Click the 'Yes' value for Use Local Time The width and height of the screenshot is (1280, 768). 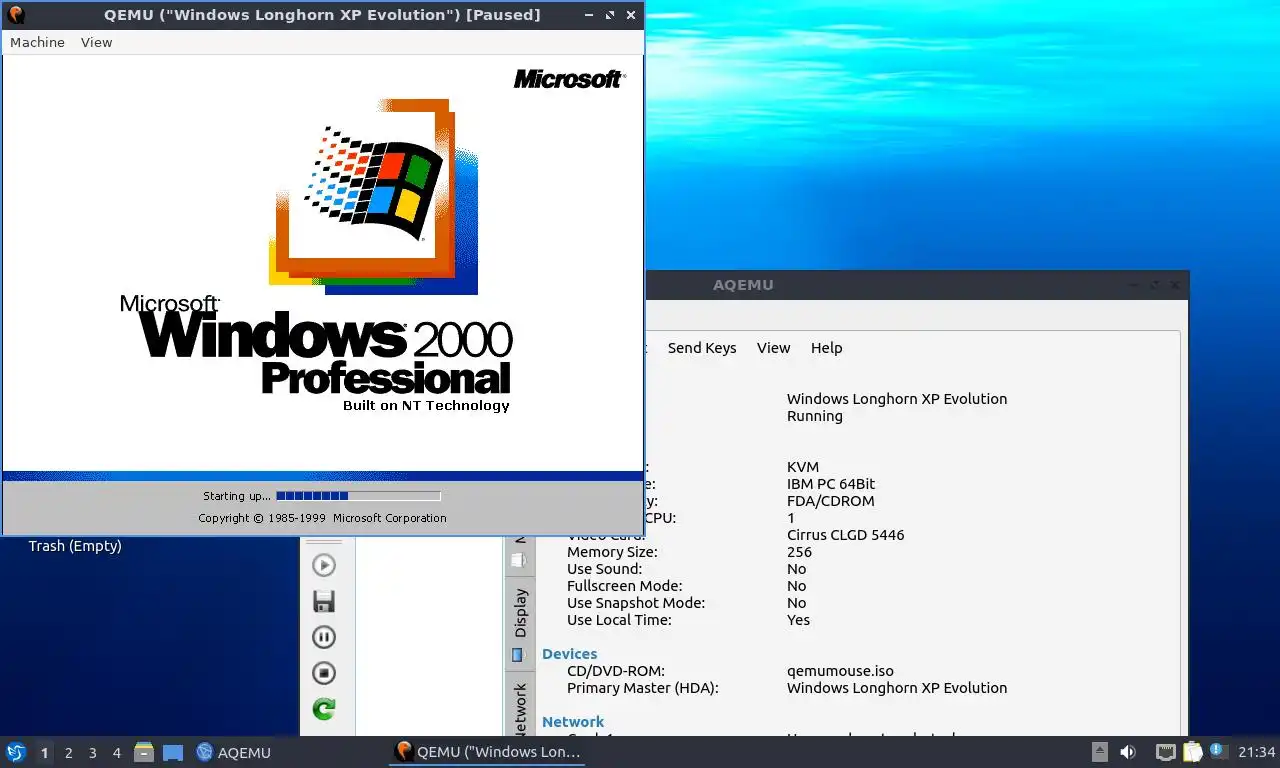click(798, 620)
